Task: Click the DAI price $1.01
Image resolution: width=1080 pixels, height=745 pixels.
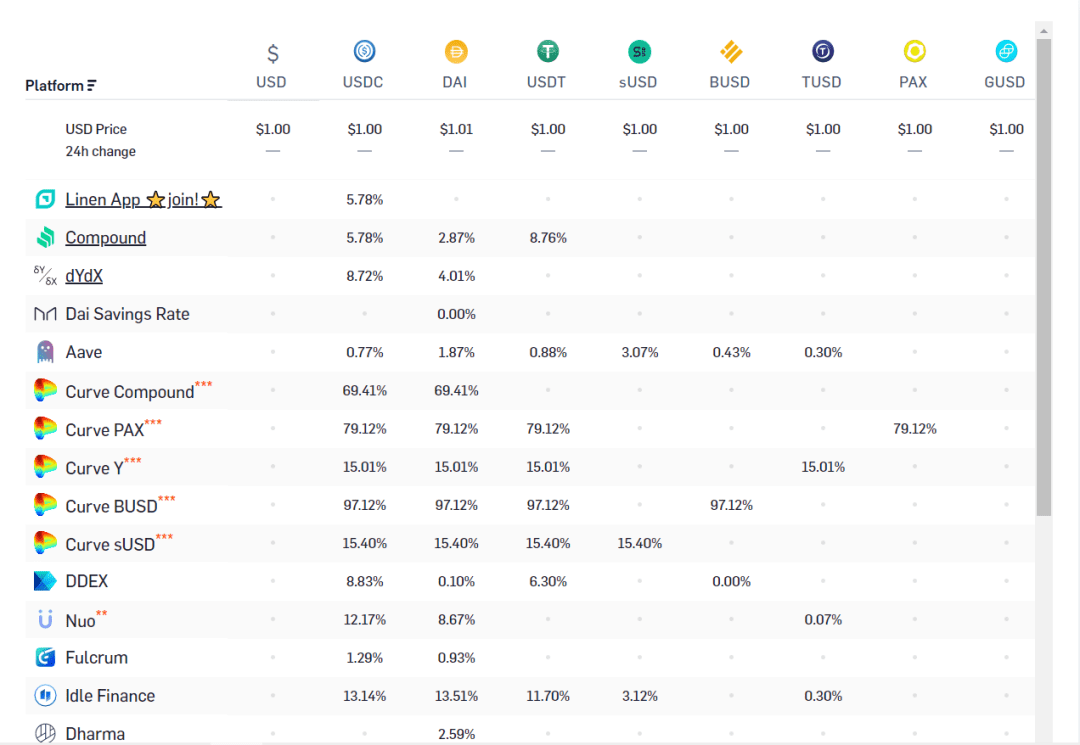Action: (456, 129)
